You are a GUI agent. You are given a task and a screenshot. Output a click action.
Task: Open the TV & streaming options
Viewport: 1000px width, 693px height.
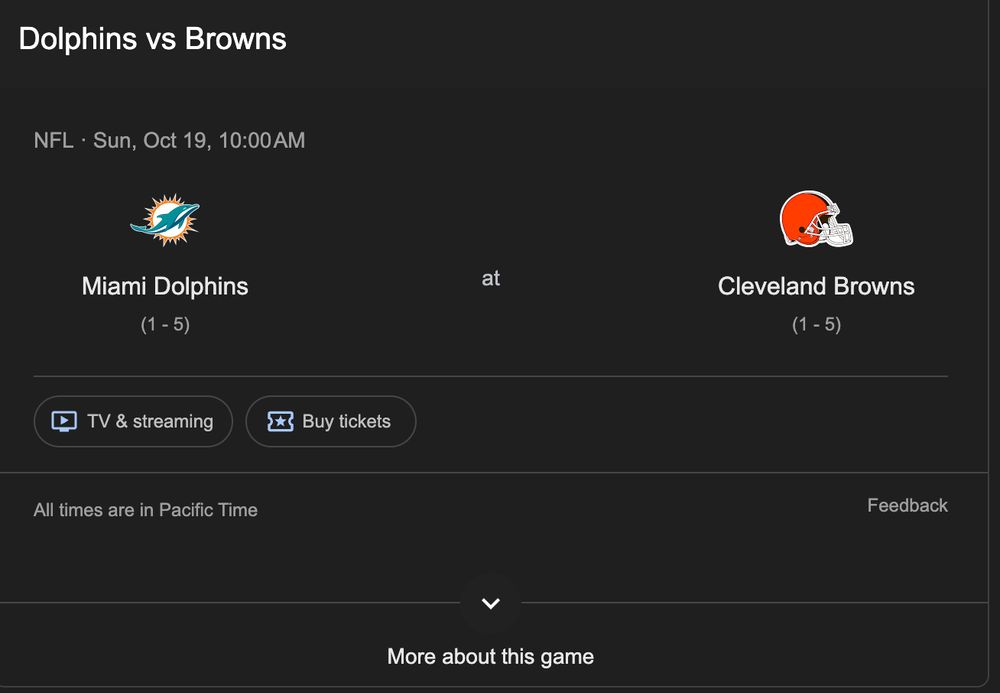click(x=133, y=421)
